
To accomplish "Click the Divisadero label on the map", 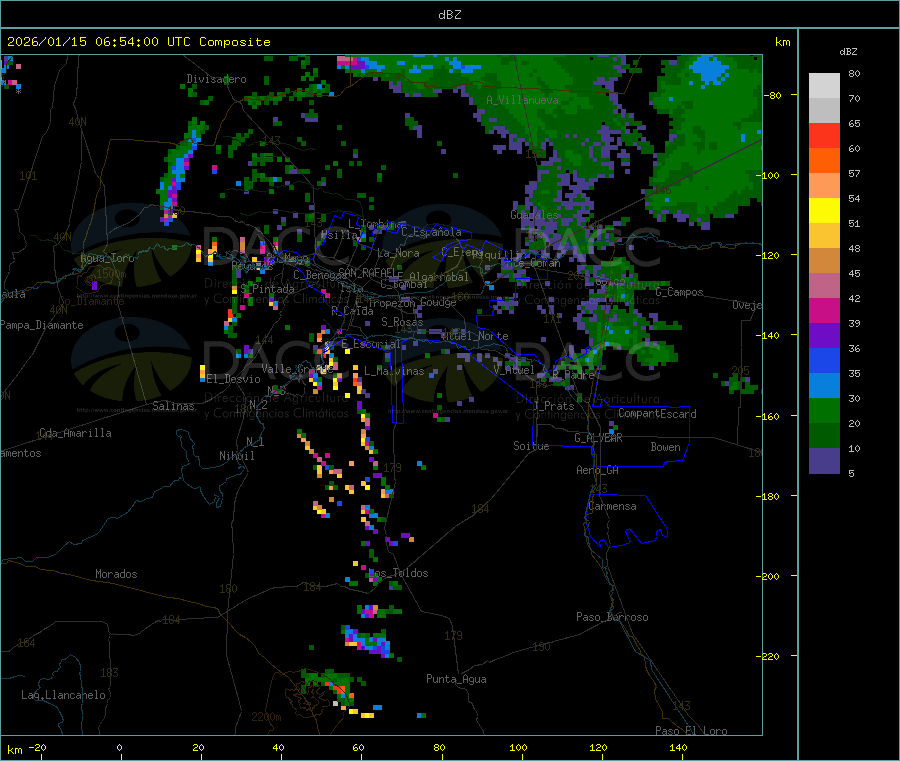I will [216, 78].
